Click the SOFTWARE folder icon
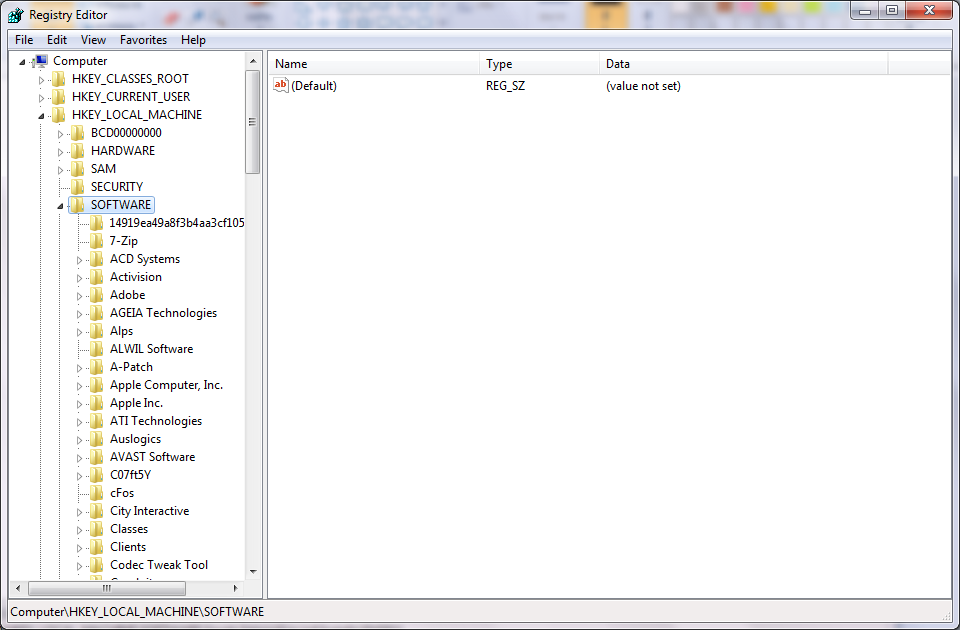This screenshot has height=630, width=960. (78, 204)
